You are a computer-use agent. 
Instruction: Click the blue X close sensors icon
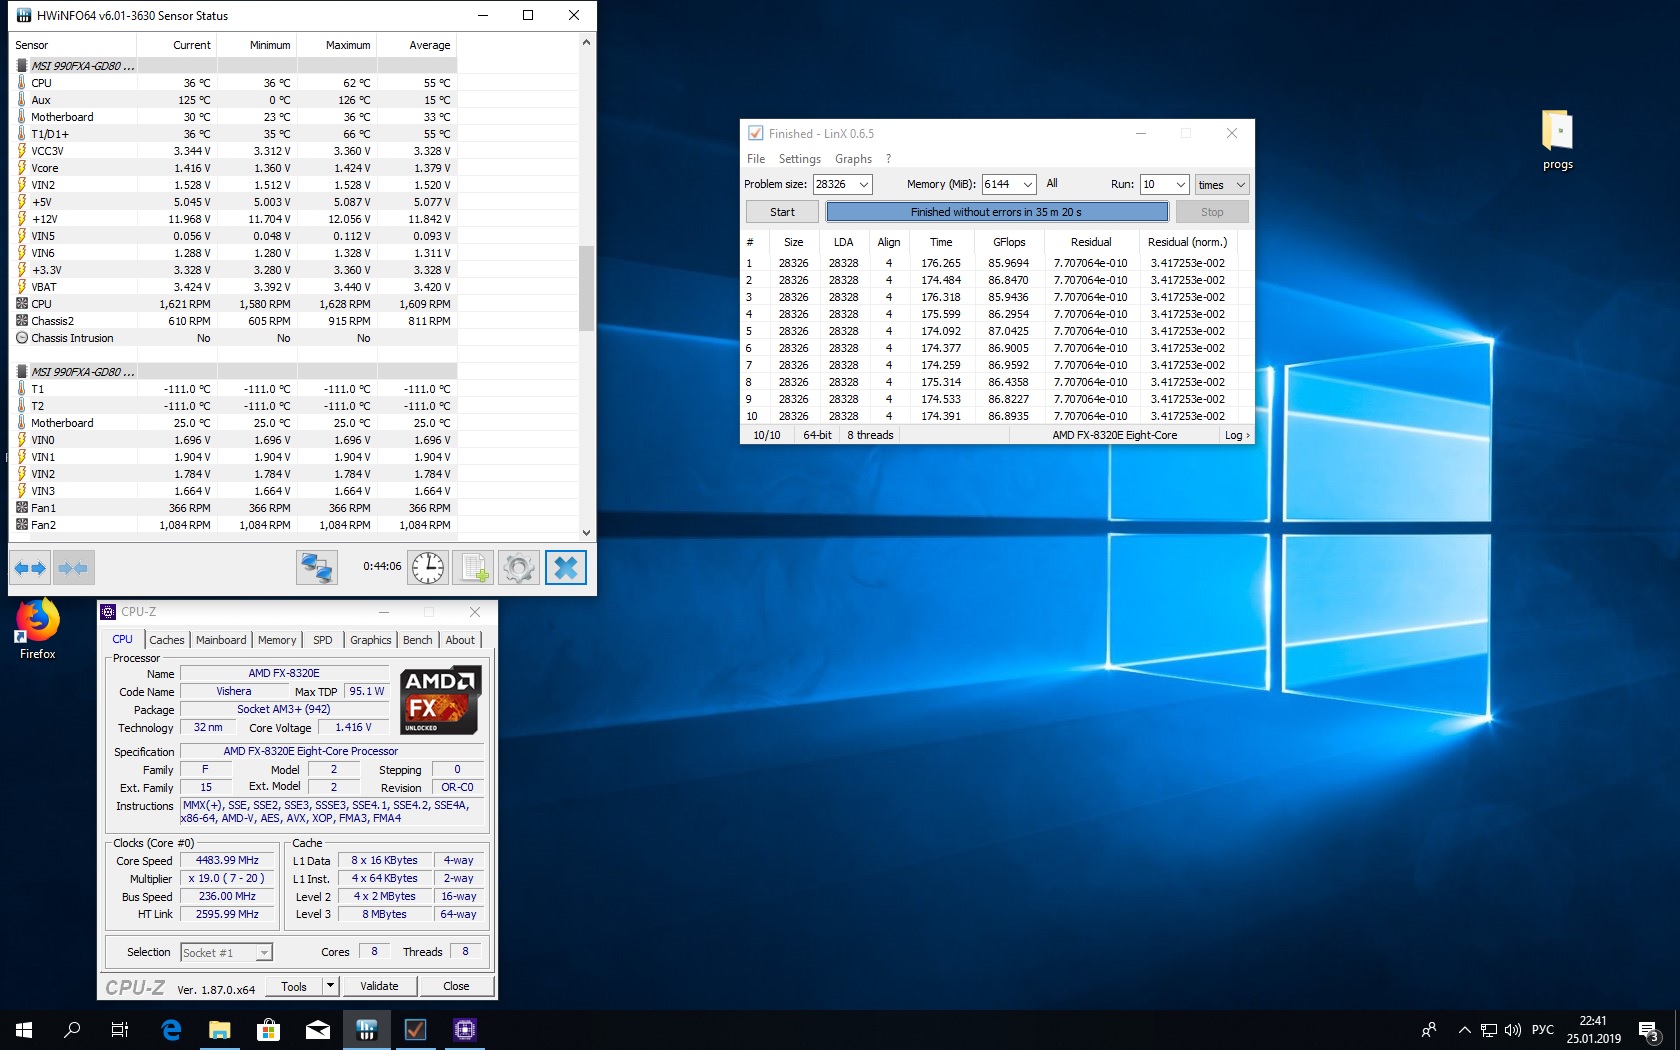(565, 568)
